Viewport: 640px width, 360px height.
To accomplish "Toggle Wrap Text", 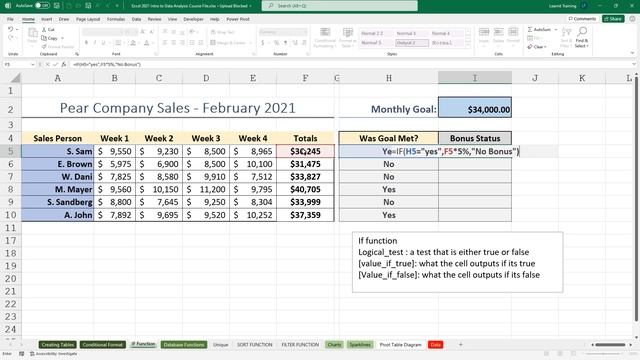I will pyautogui.click(x=222, y=32).
